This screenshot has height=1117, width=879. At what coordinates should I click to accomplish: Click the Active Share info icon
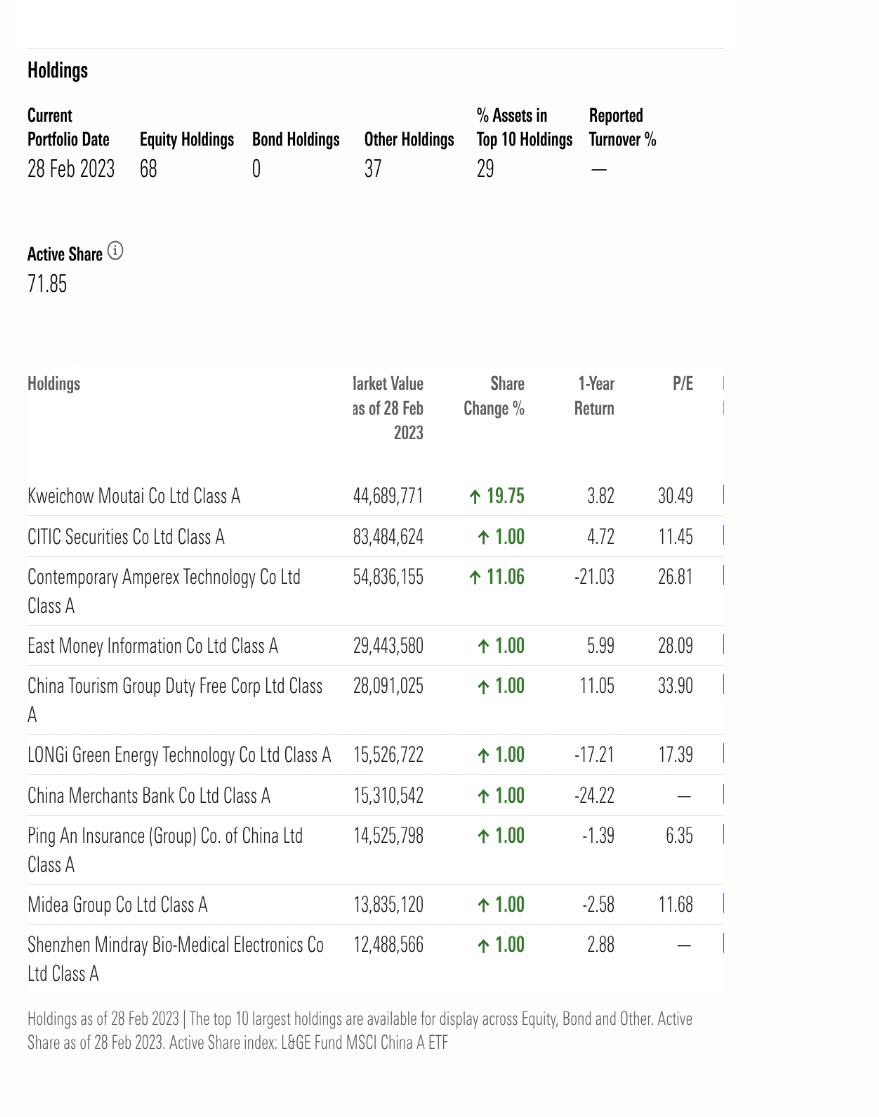coord(115,252)
